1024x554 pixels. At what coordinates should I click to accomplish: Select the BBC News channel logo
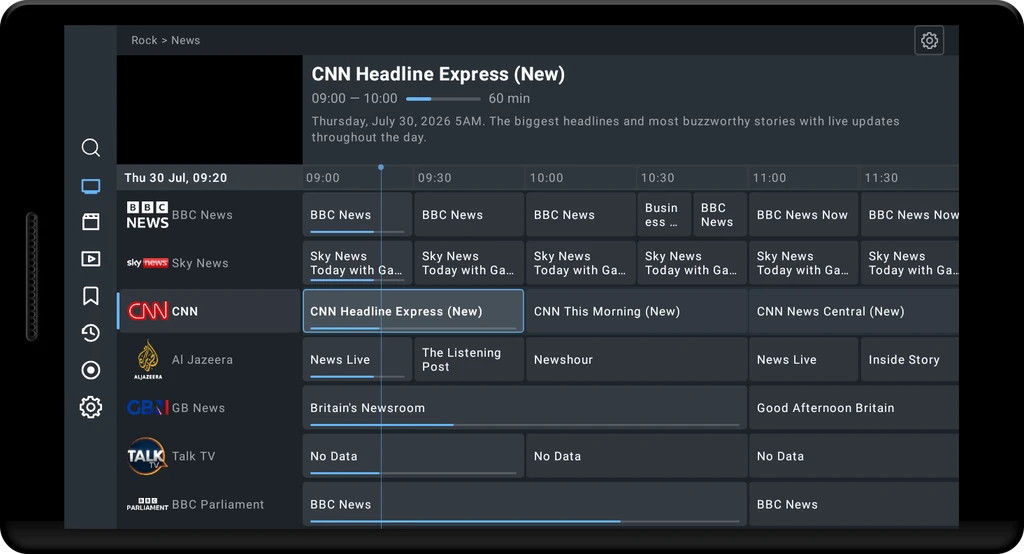tap(148, 215)
